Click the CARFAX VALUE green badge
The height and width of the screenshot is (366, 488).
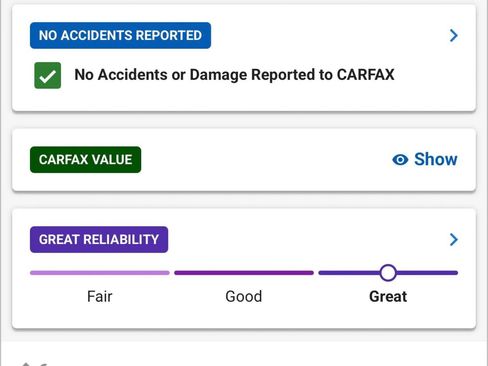pyautogui.click(x=86, y=160)
